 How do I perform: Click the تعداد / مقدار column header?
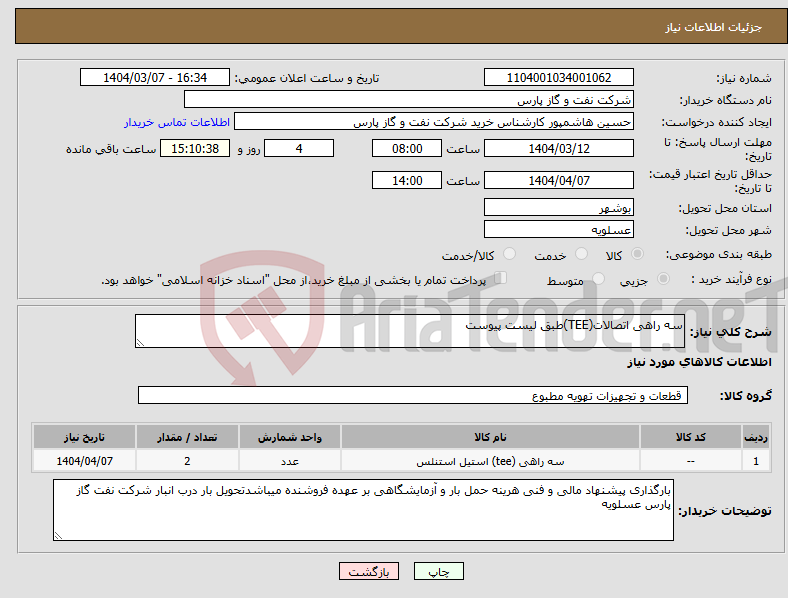coord(187,437)
